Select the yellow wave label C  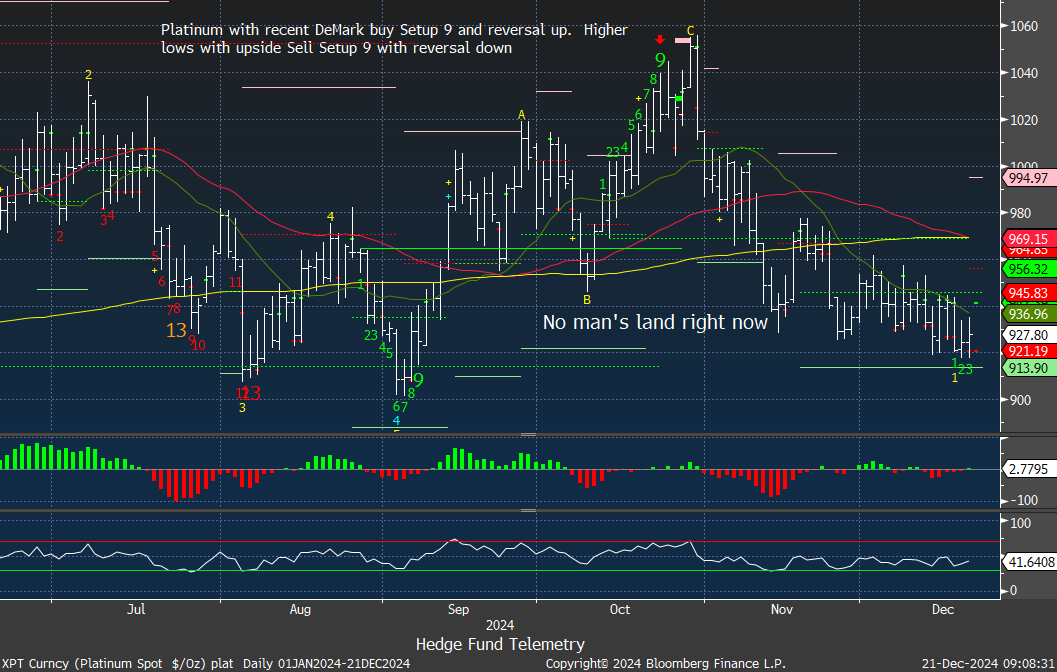coord(691,30)
